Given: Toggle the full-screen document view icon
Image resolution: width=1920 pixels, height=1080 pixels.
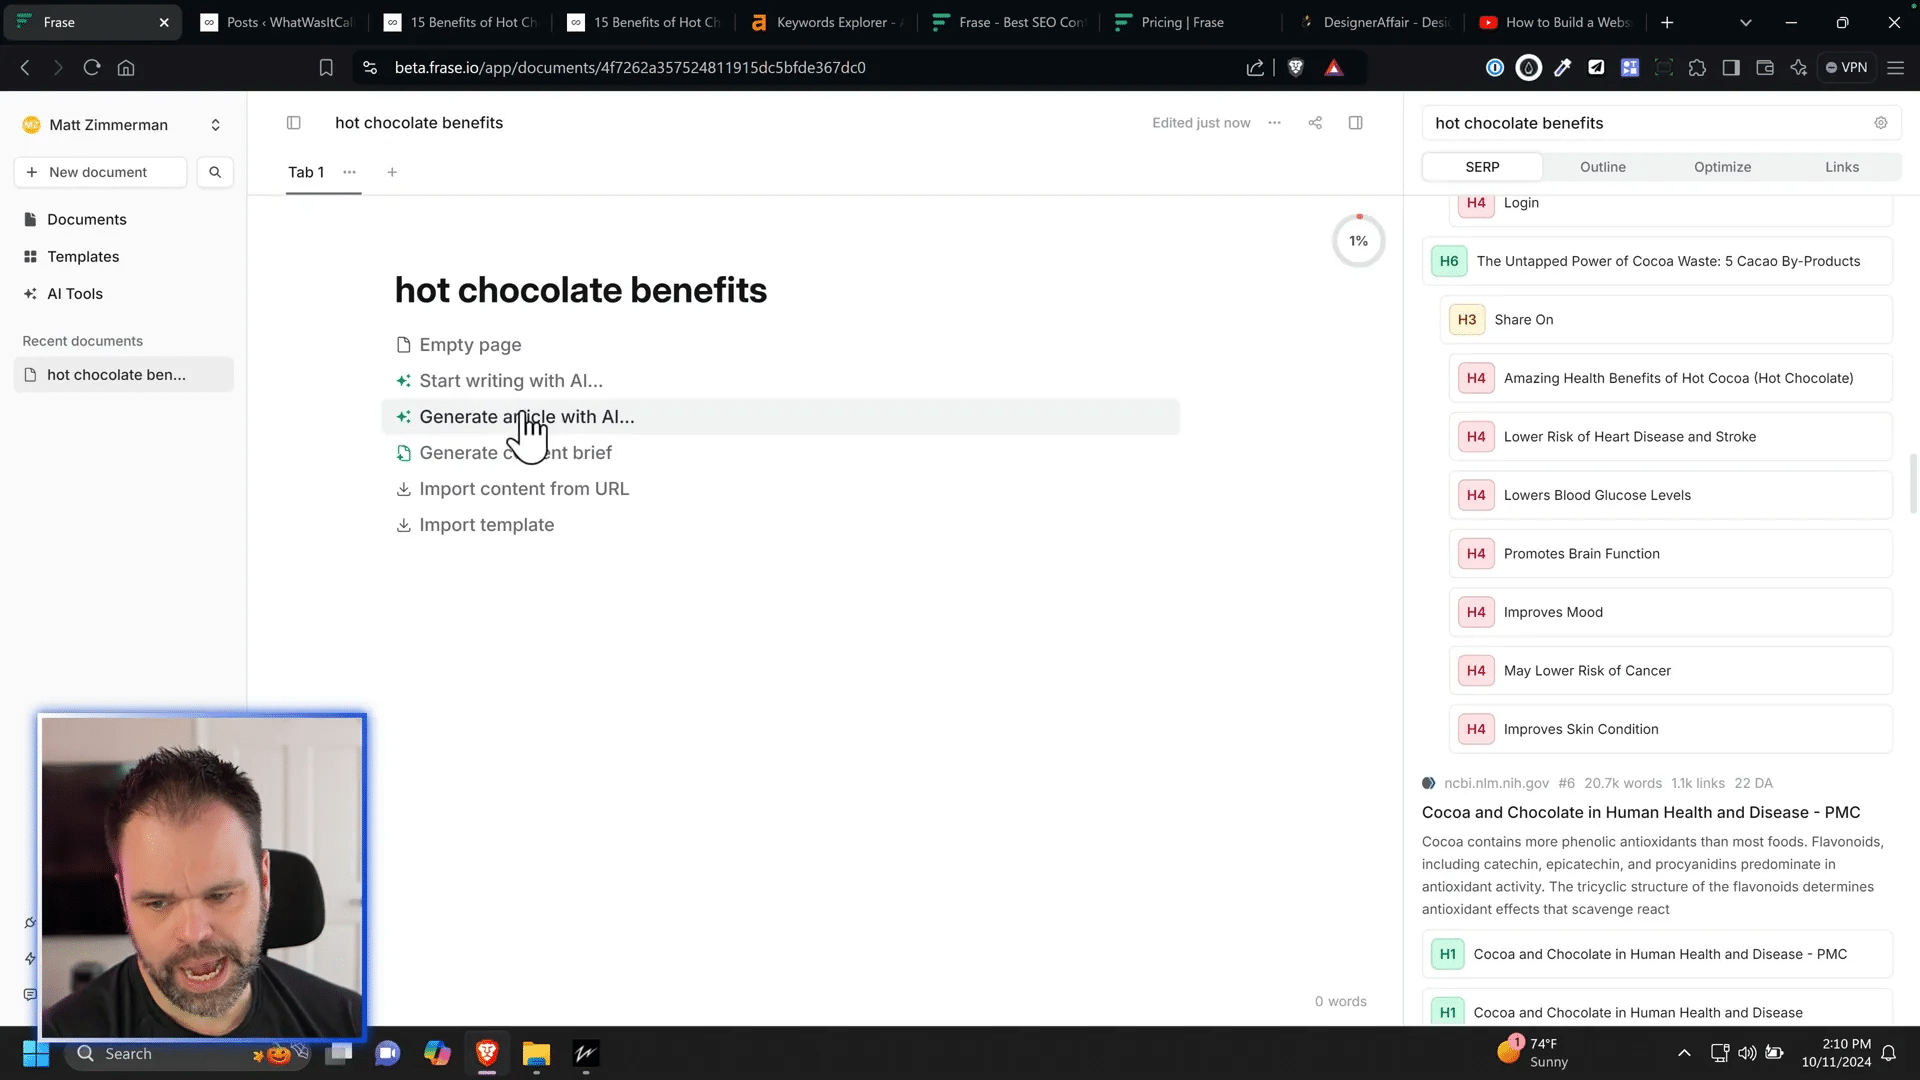Looking at the screenshot, I should coord(1356,121).
